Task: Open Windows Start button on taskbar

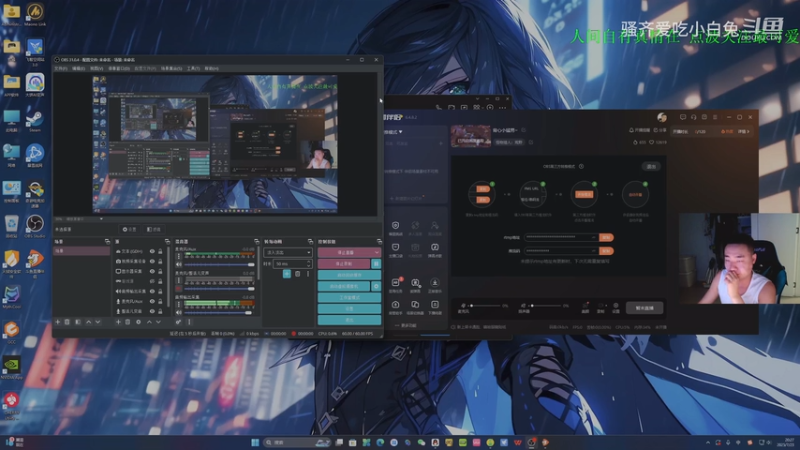Action: click(x=255, y=442)
